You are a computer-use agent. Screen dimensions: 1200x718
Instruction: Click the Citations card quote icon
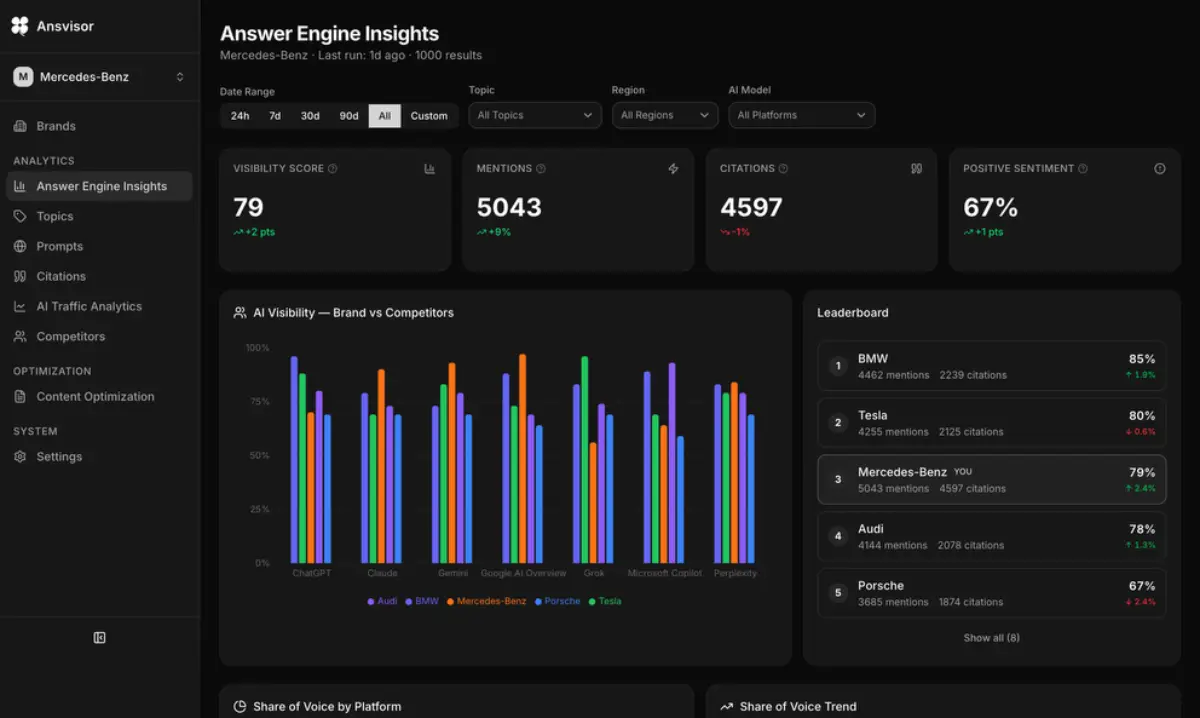click(x=917, y=169)
